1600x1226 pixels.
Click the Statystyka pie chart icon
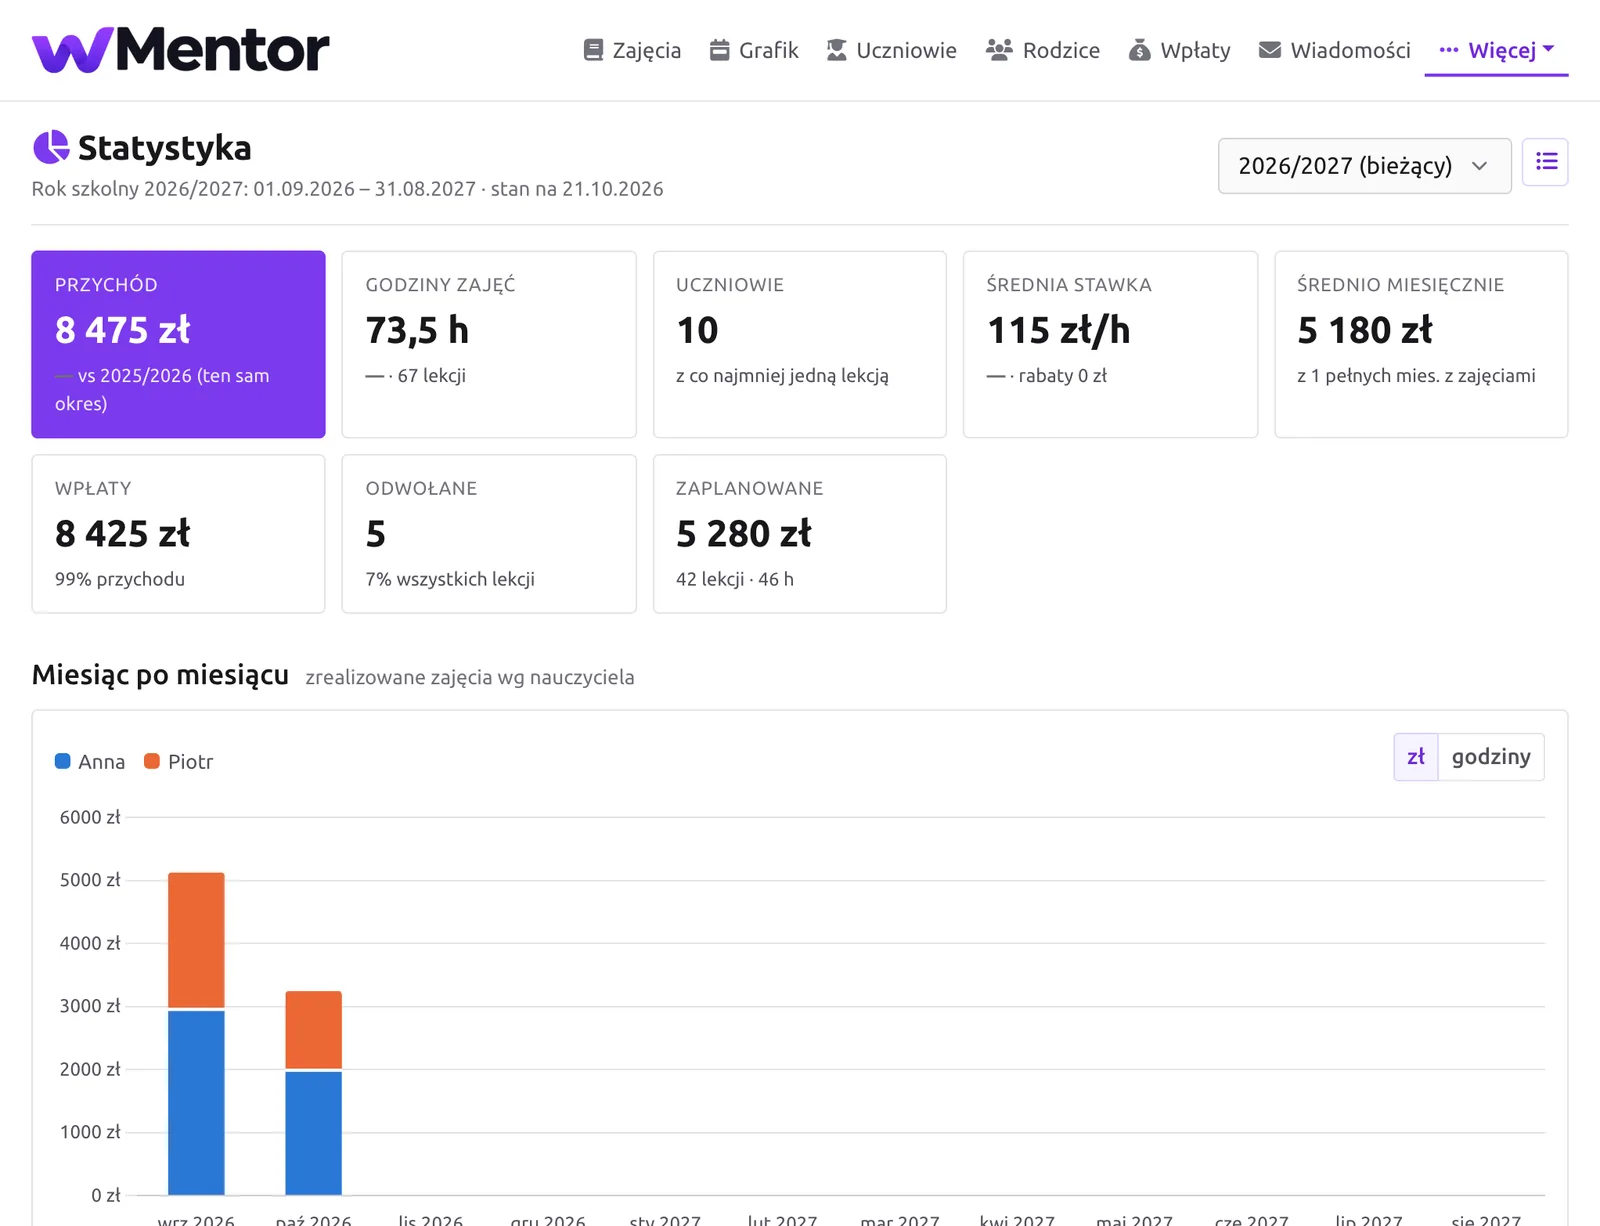[51, 147]
